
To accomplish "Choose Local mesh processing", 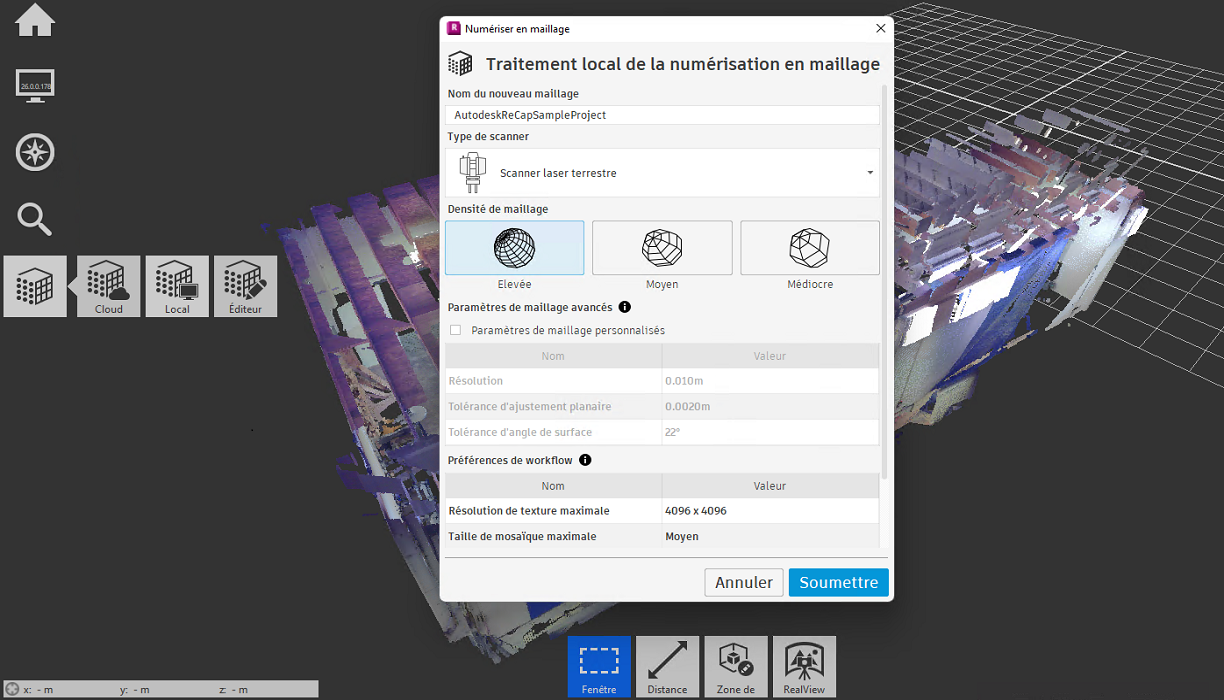I will [x=177, y=286].
